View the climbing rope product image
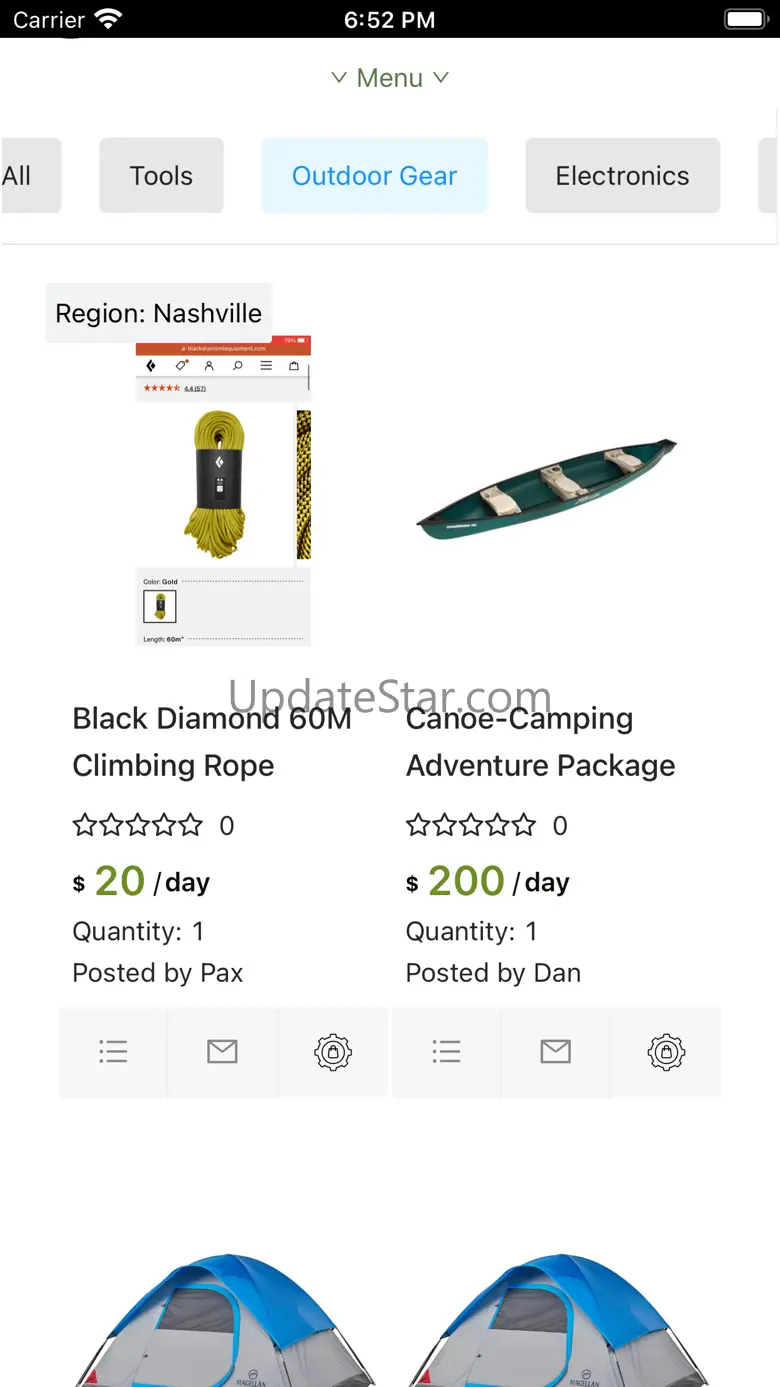780x1387 pixels. pos(223,490)
